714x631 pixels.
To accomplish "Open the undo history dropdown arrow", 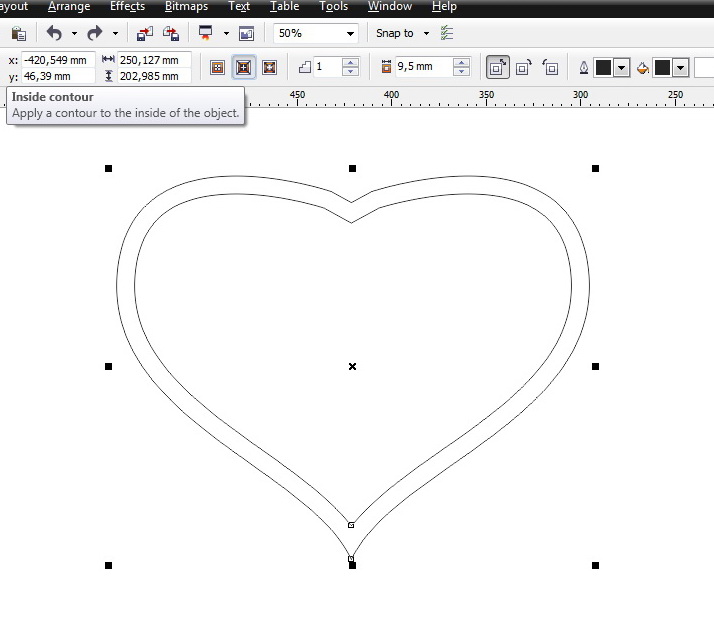I will 74,33.
